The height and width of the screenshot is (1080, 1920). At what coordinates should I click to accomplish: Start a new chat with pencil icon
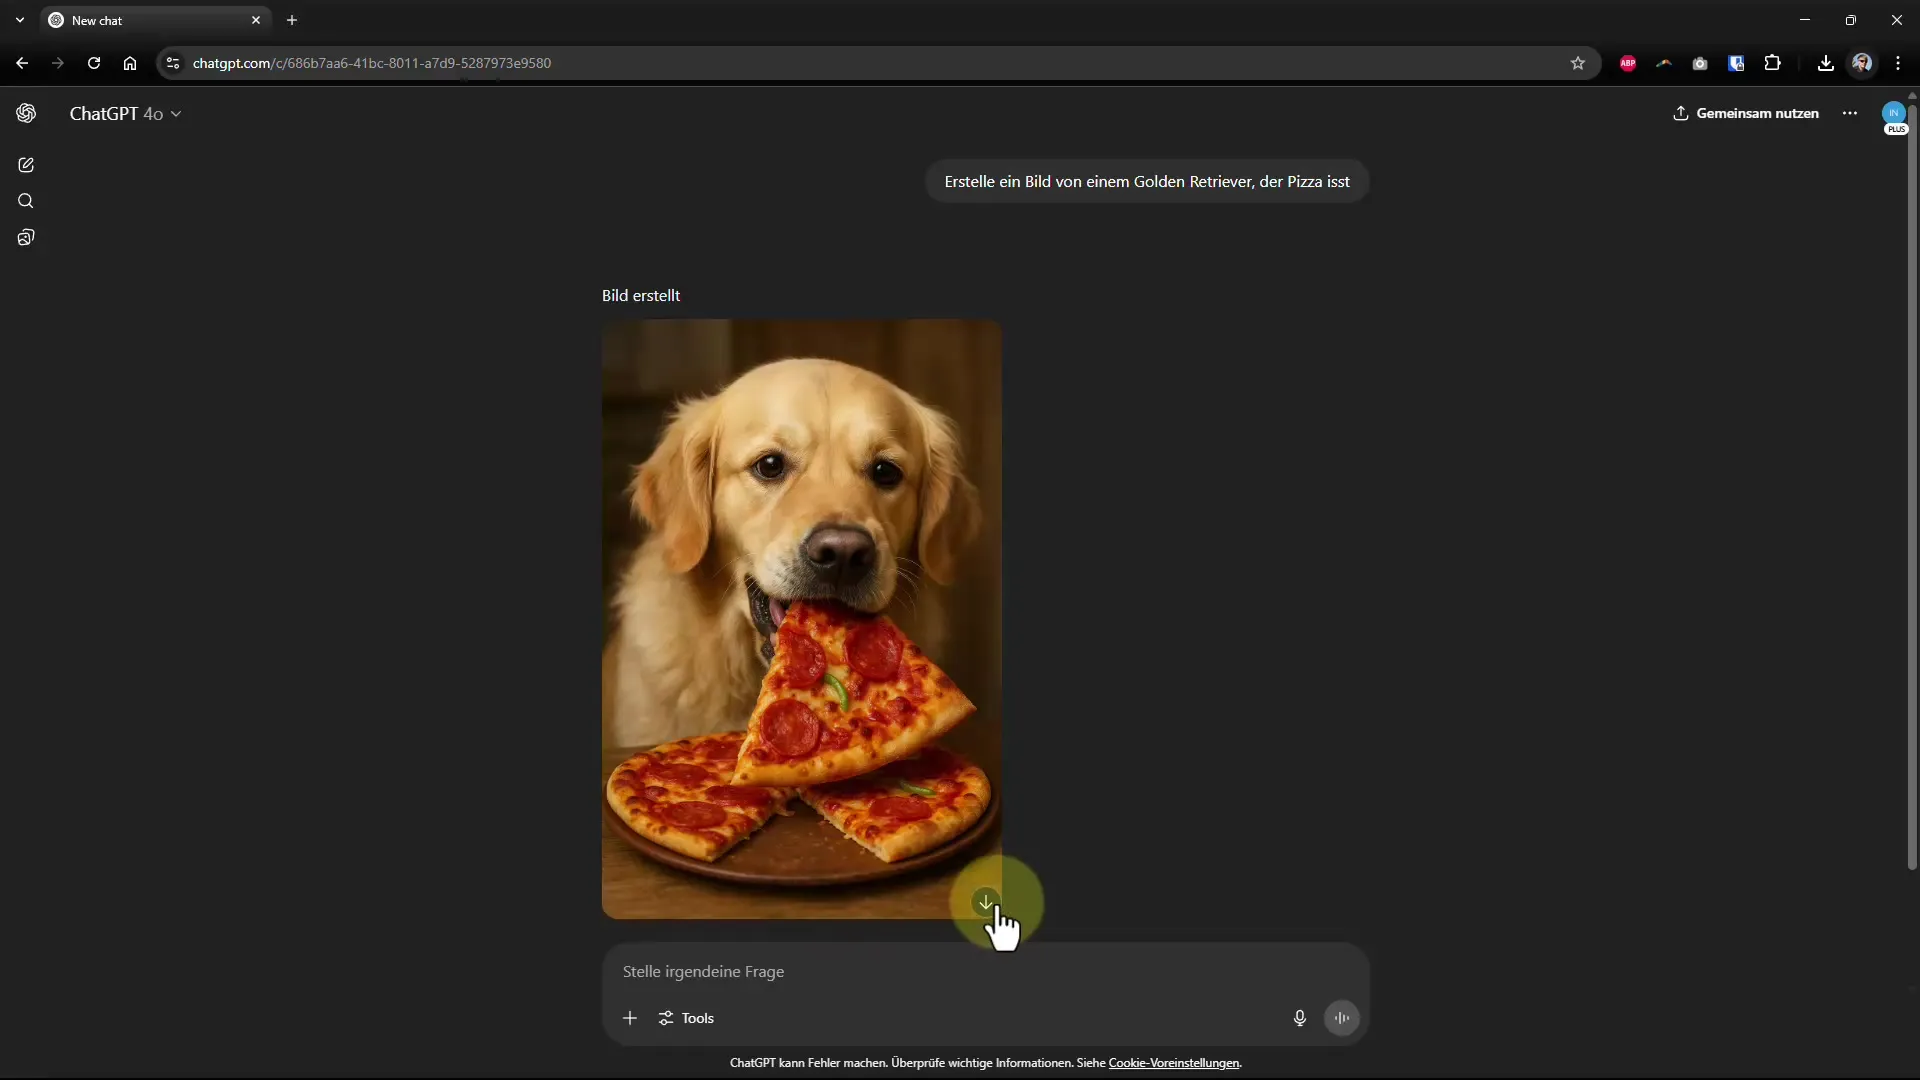26,165
